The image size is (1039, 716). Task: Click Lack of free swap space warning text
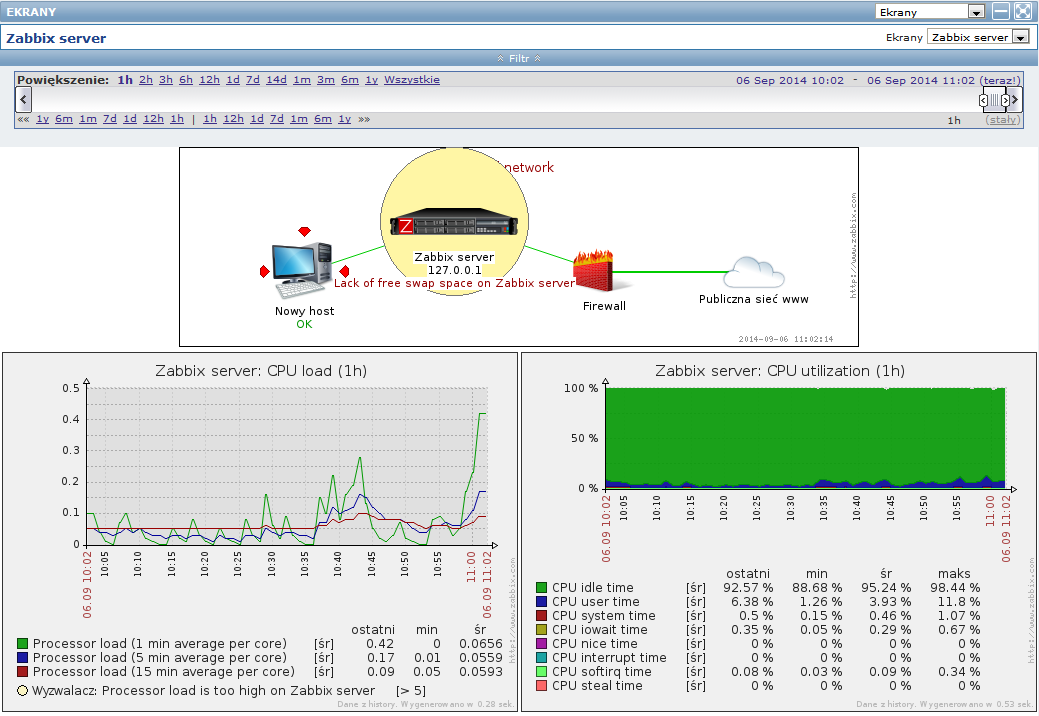(x=454, y=283)
